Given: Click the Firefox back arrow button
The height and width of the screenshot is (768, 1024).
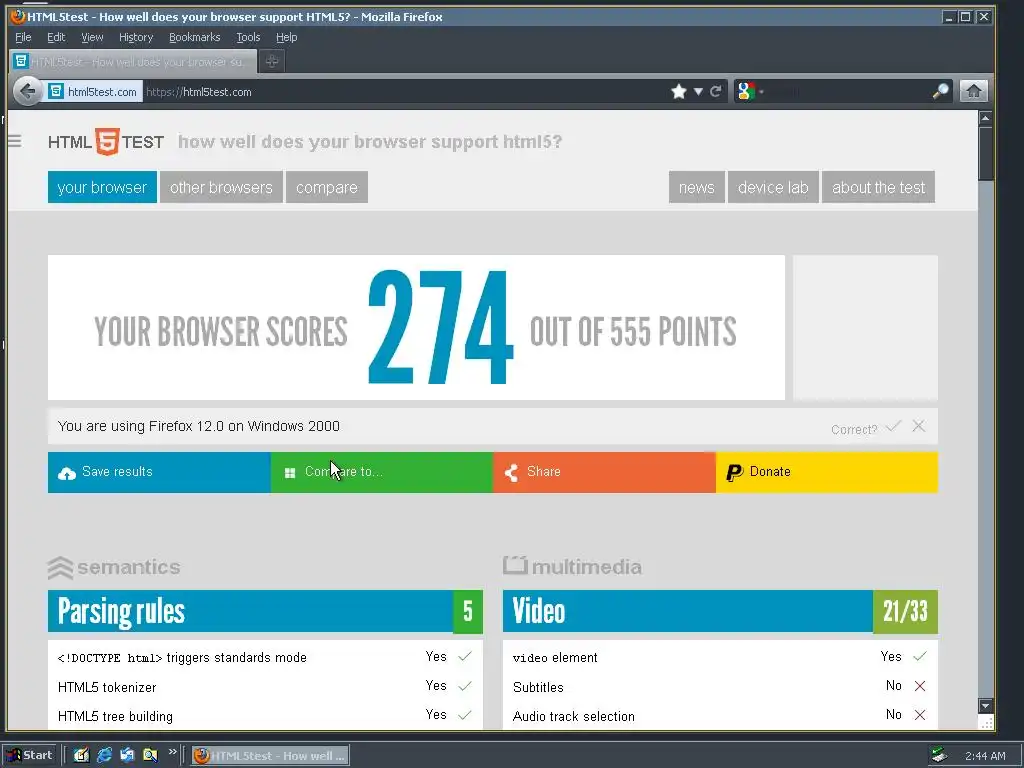Looking at the screenshot, I should 27,91.
